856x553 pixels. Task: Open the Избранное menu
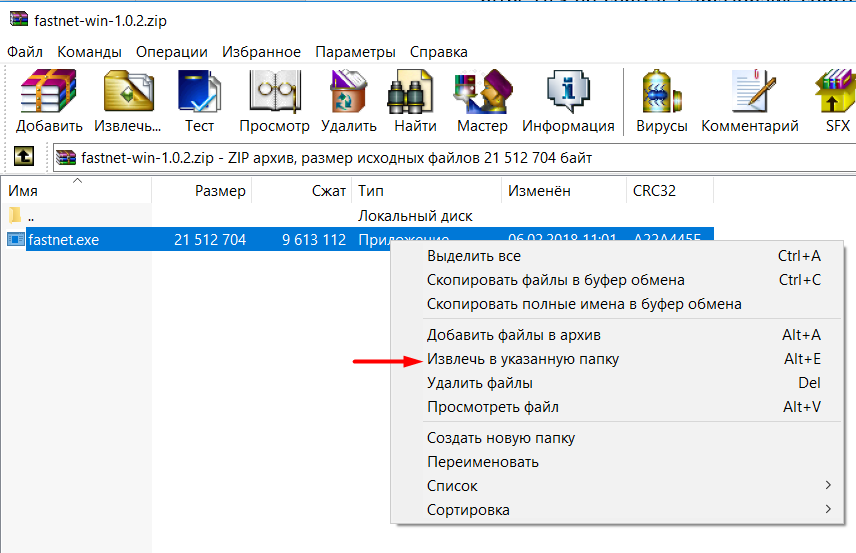pyautogui.click(x=261, y=52)
